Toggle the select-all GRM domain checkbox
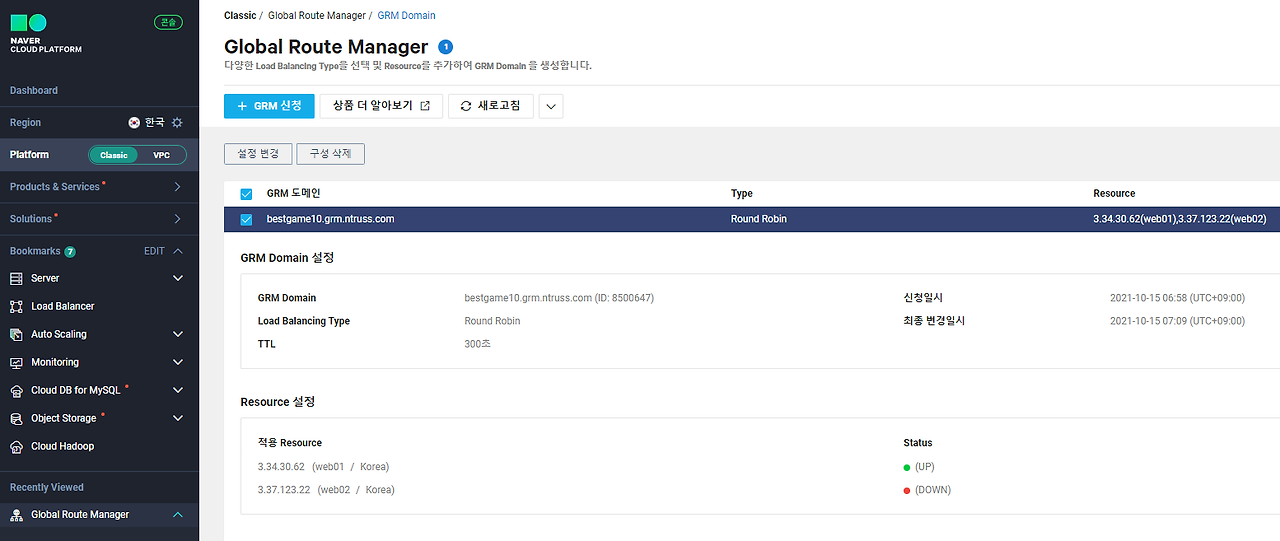Image resolution: width=1280 pixels, height=541 pixels. tap(246, 194)
